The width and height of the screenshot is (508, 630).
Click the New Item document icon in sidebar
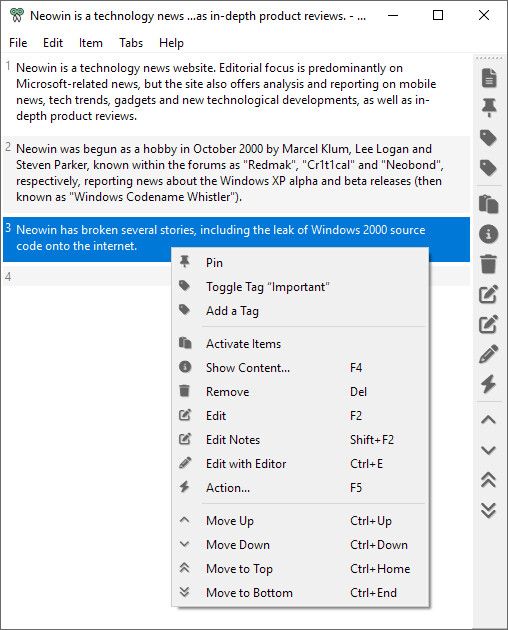pyautogui.click(x=489, y=78)
